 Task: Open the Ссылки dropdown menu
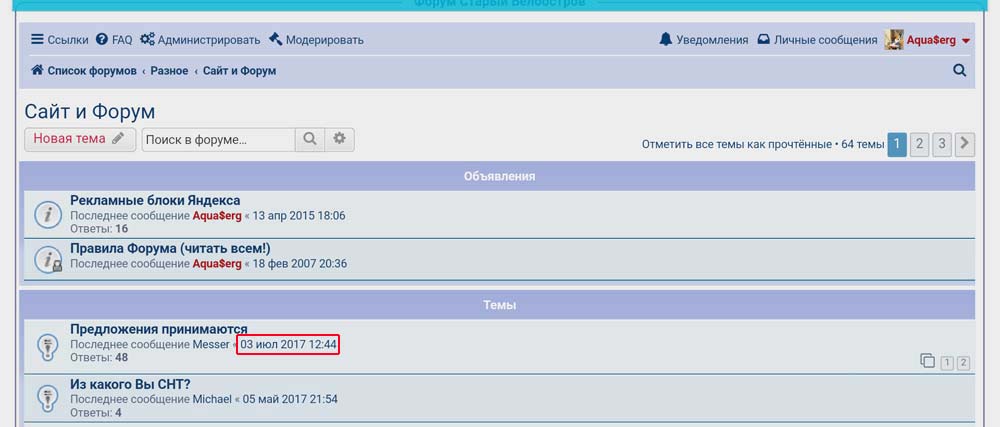59,40
